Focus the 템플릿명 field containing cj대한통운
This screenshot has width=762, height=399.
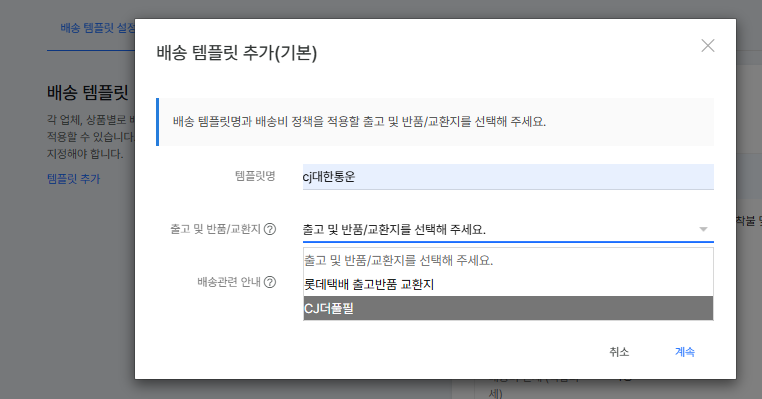508,176
